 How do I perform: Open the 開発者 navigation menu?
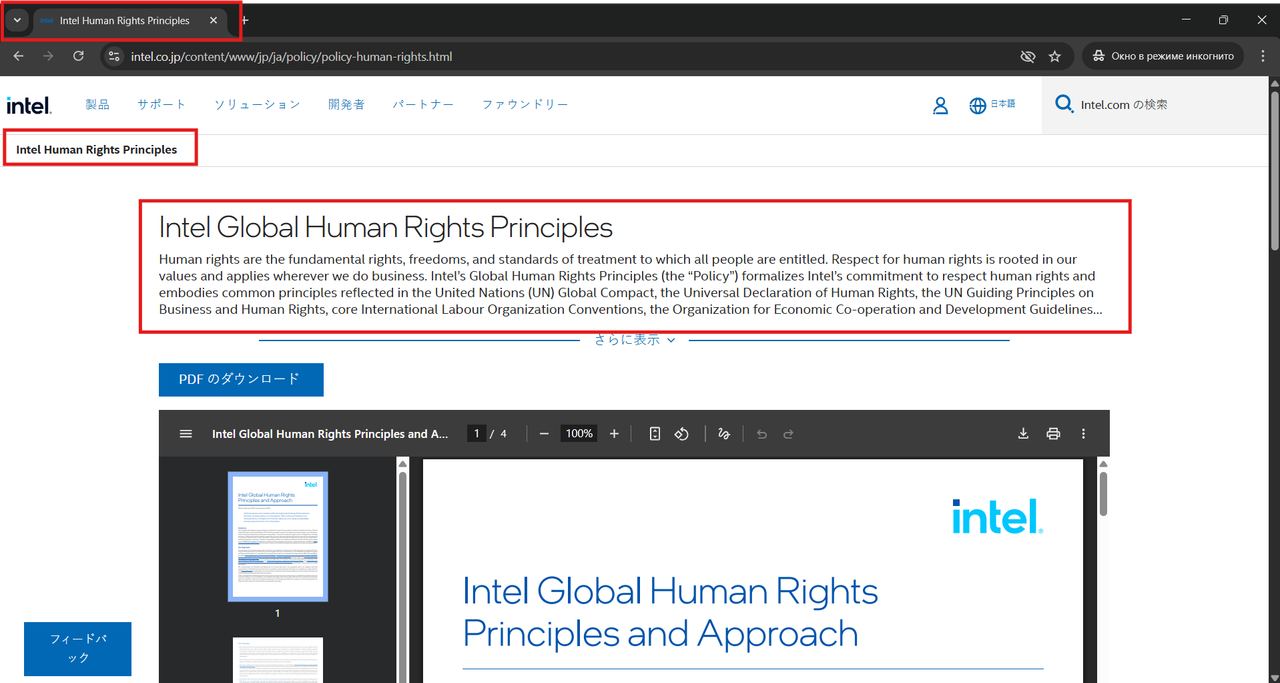coord(346,105)
